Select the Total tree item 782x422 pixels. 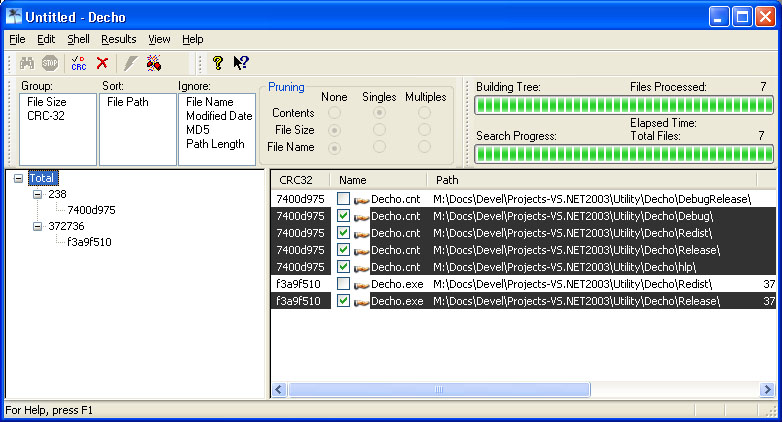pos(42,178)
